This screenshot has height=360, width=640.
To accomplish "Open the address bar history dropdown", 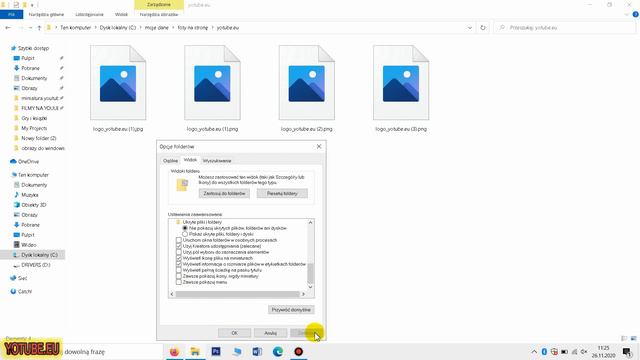I will [470, 28].
